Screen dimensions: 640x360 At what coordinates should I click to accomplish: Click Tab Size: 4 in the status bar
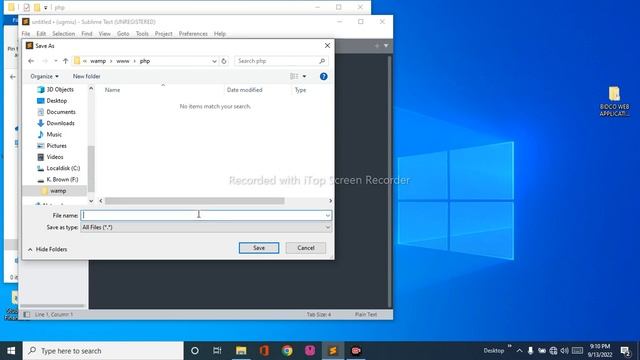pos(319,314)
